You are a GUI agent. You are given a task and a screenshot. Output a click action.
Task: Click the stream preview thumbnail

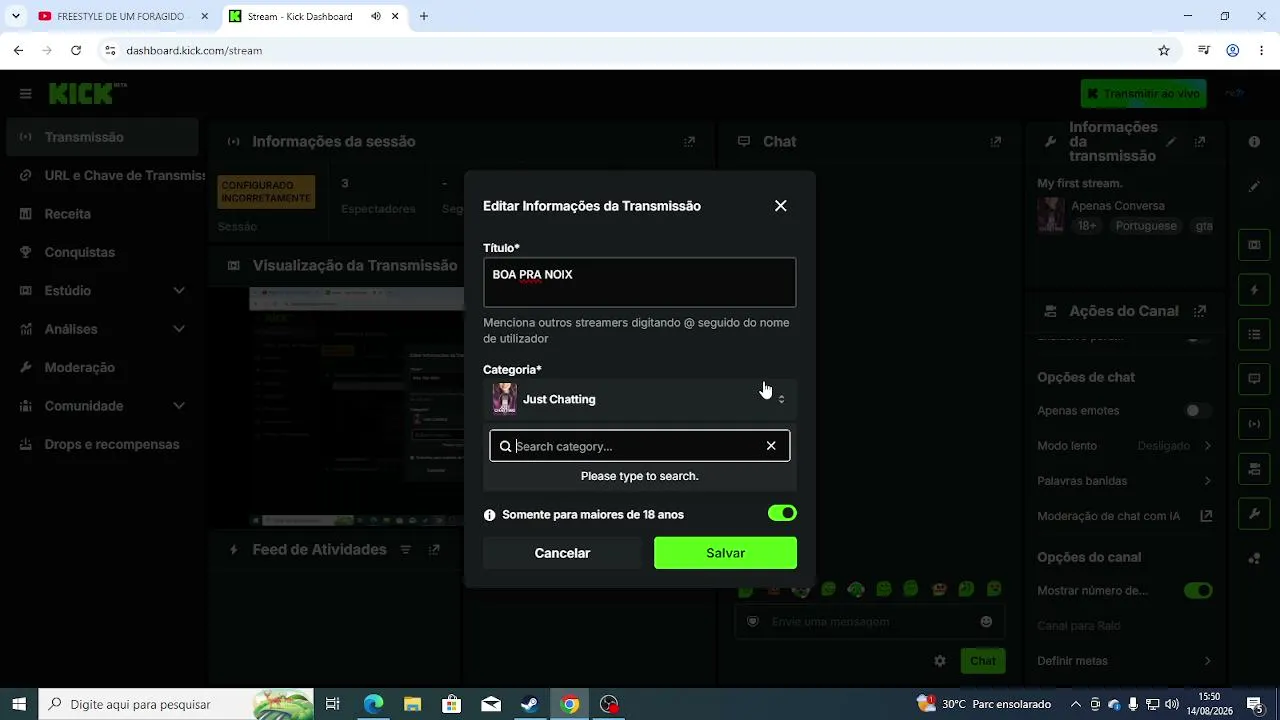point(356,406)
